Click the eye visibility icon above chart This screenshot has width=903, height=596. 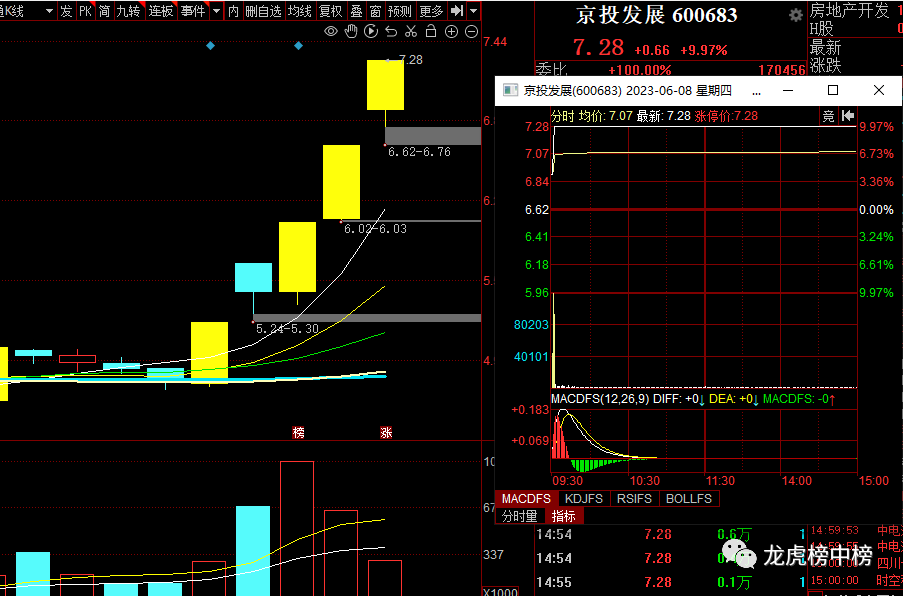[x=331, y=32]
